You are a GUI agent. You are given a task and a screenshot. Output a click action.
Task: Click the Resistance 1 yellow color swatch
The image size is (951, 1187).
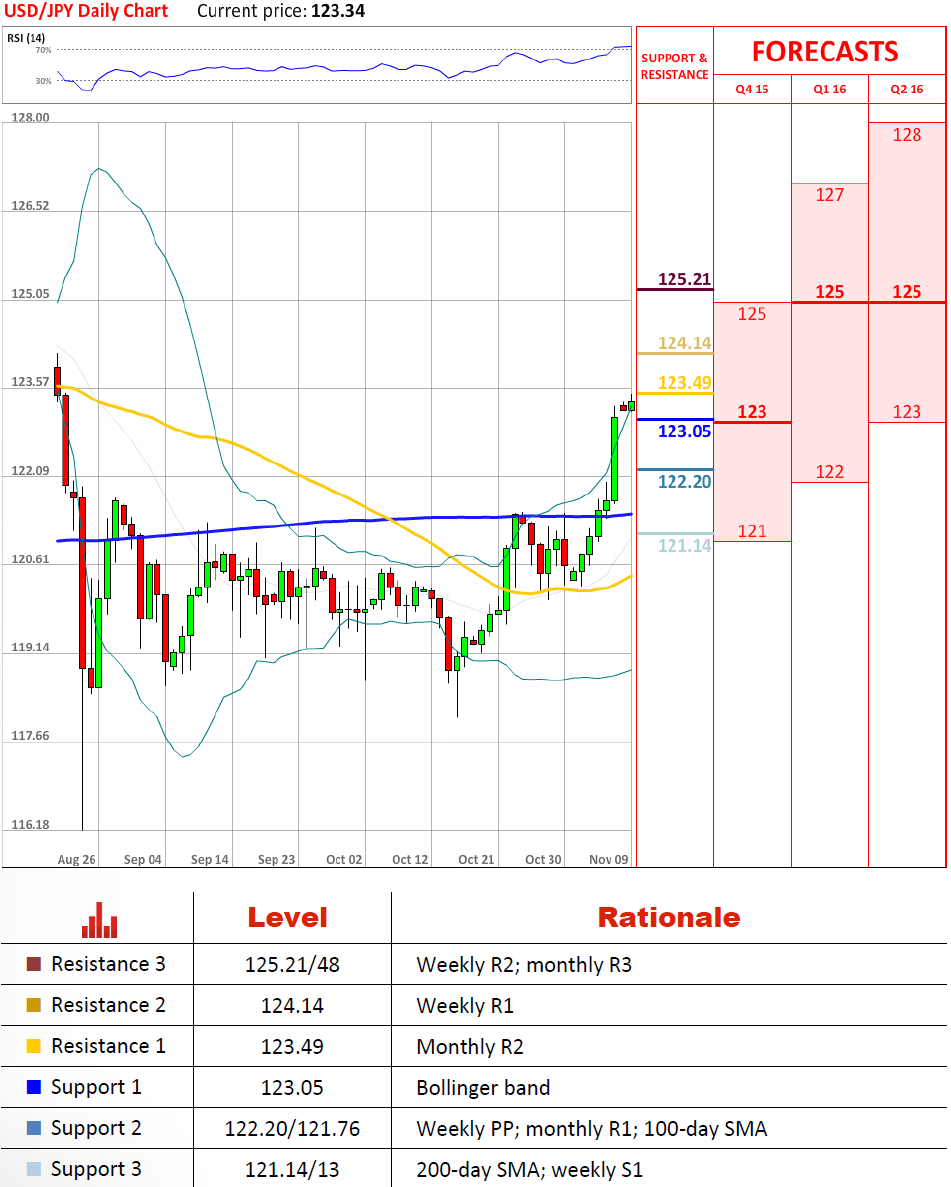[33, 1046]
